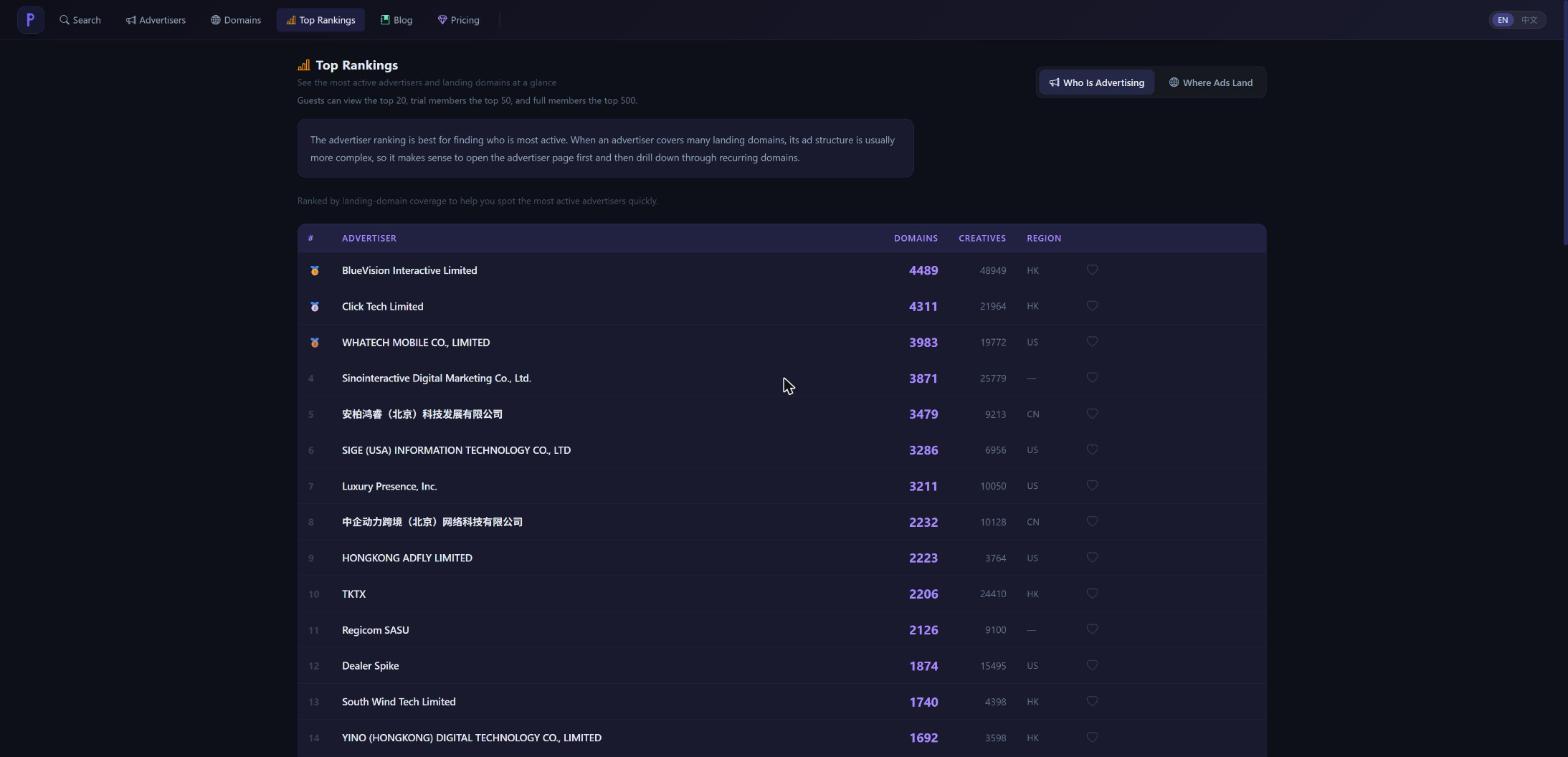Click domain count 2126 for Regicom
Viewport: 1568px width, 757px height.
click(x=923, y=630)
